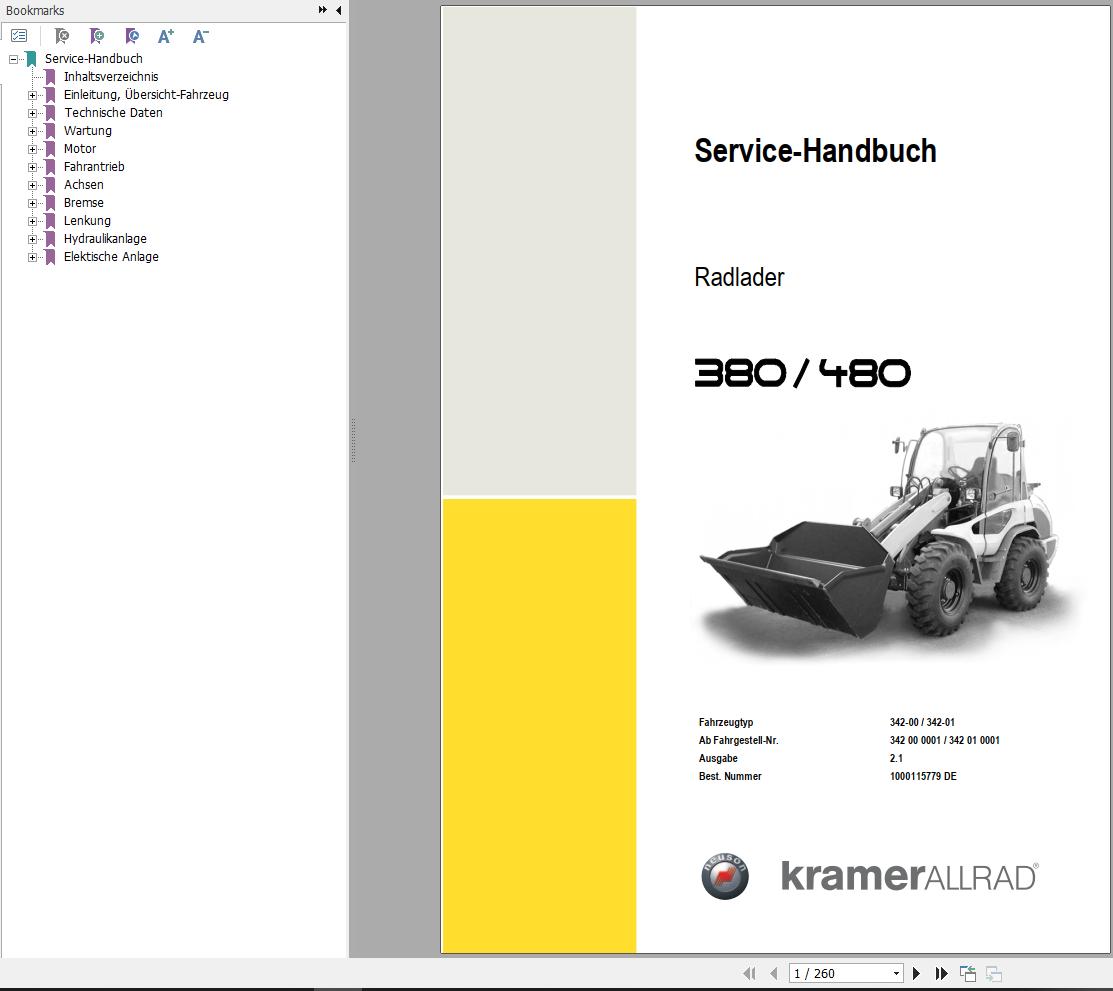Open the Wartung bookmark
This screenshot has width=1113, height=991.
pos(88,131)
